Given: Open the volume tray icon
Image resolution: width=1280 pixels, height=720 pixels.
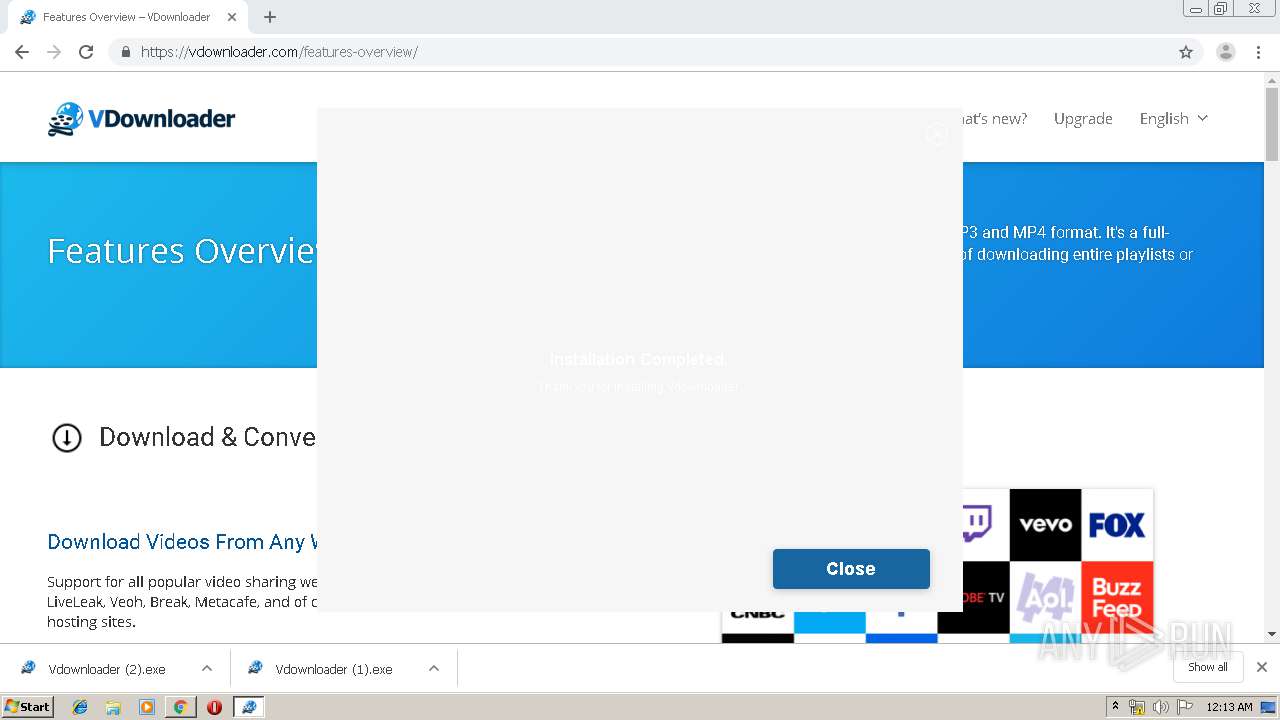Looking at the screenshot, I should (1161, 707).
